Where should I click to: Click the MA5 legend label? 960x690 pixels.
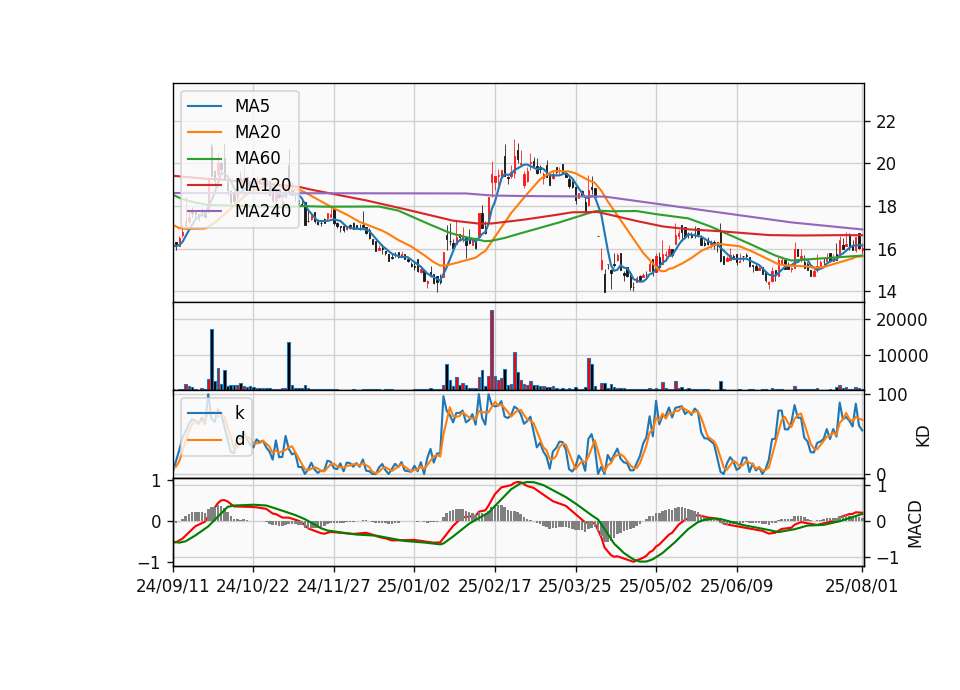tap(252, 106)
